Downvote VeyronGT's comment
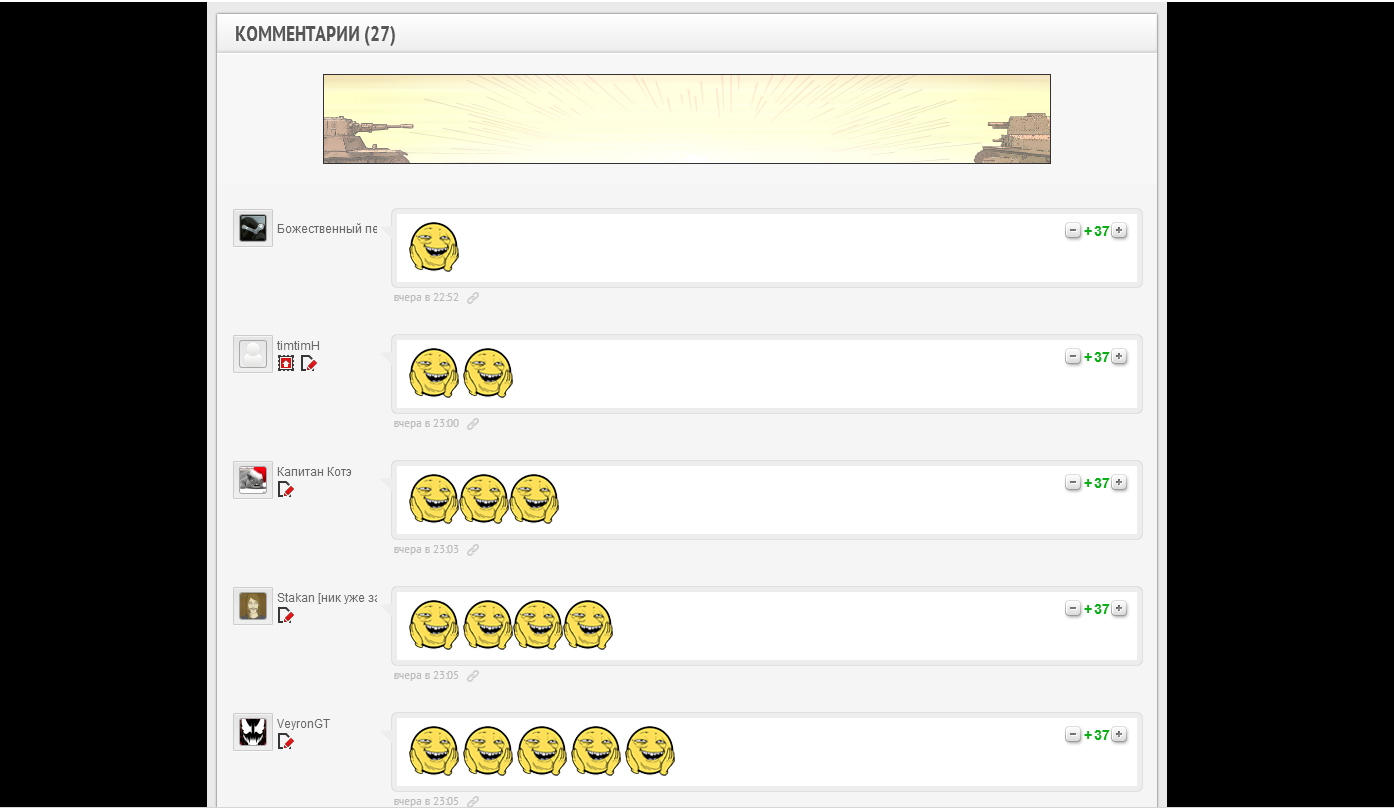The width and height of the screenshot is (1394, 808). pos(1073,735)
